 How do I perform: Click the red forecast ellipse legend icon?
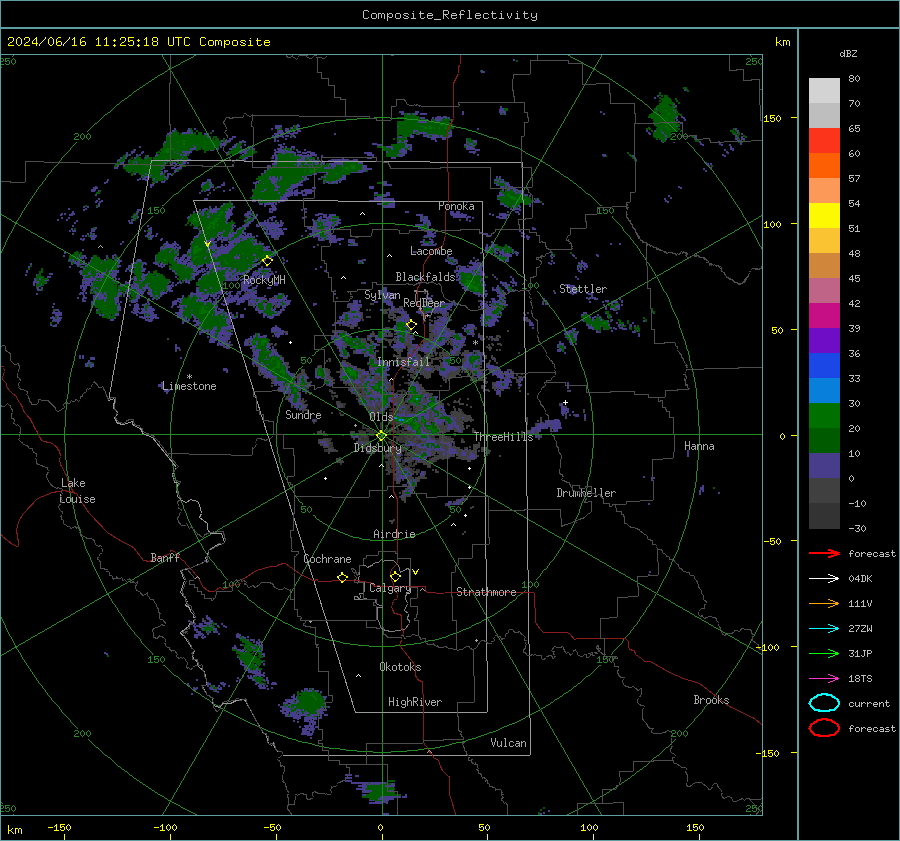[x=824, y=728]
